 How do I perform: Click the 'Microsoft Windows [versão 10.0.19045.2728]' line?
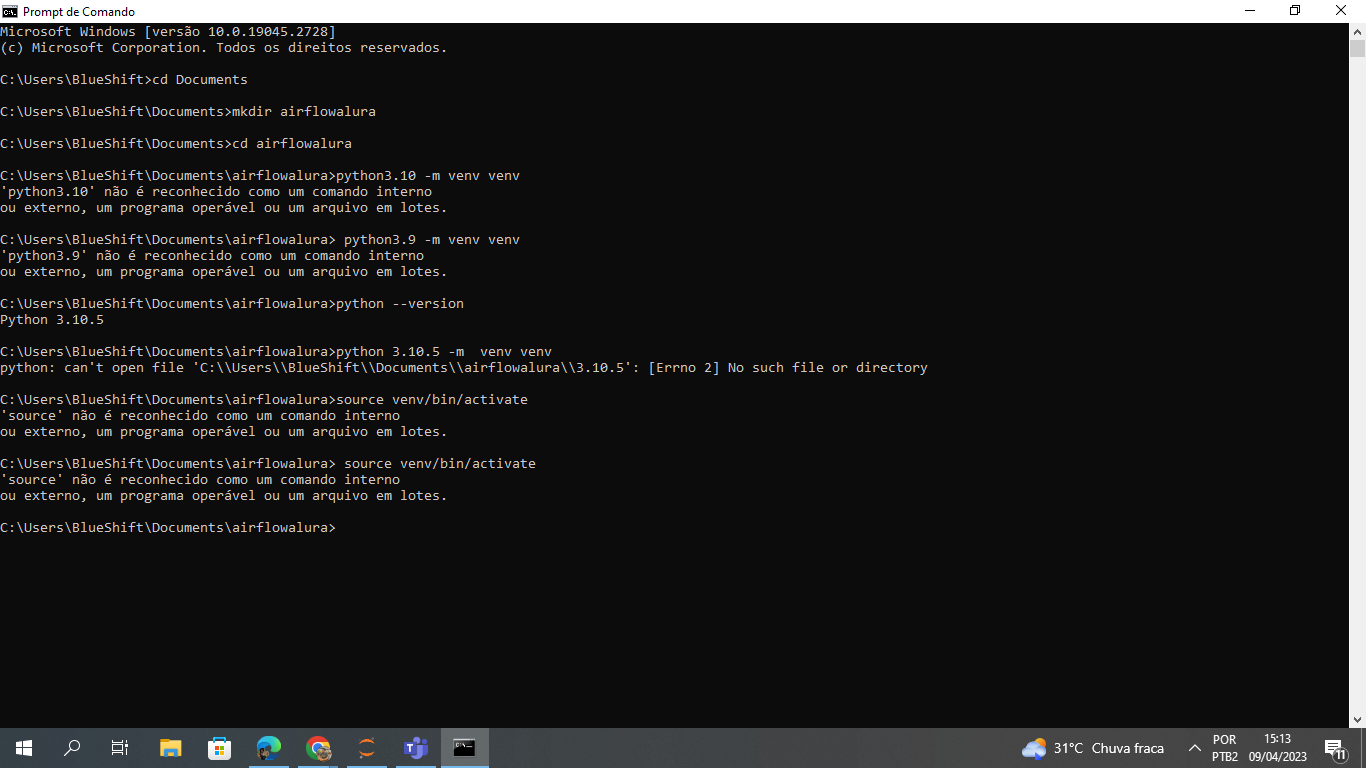point(168,31)
